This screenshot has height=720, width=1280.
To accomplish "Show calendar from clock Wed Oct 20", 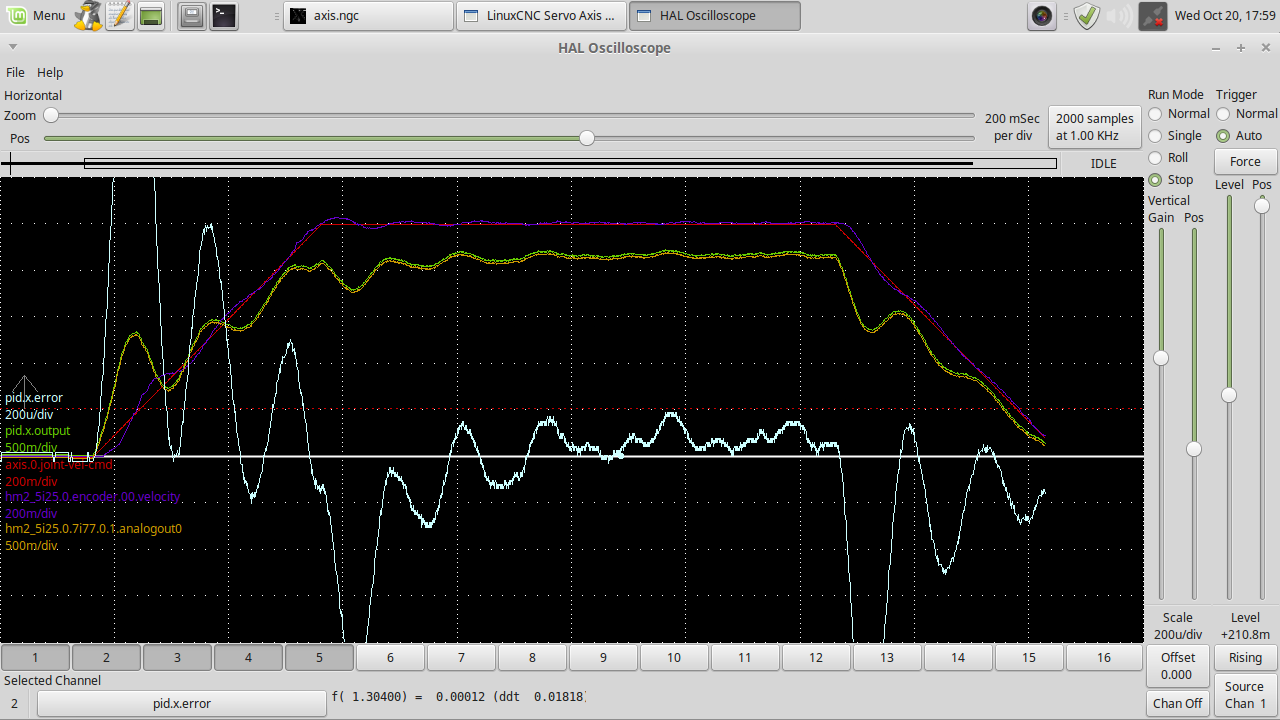I will [x=1225, y=16].
